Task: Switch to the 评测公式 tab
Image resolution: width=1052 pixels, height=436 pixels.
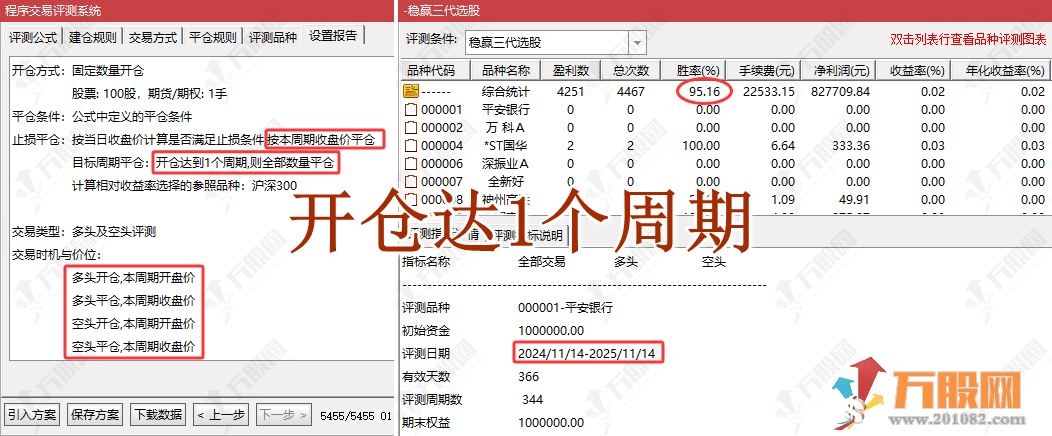Action: [x=33, y=37]
